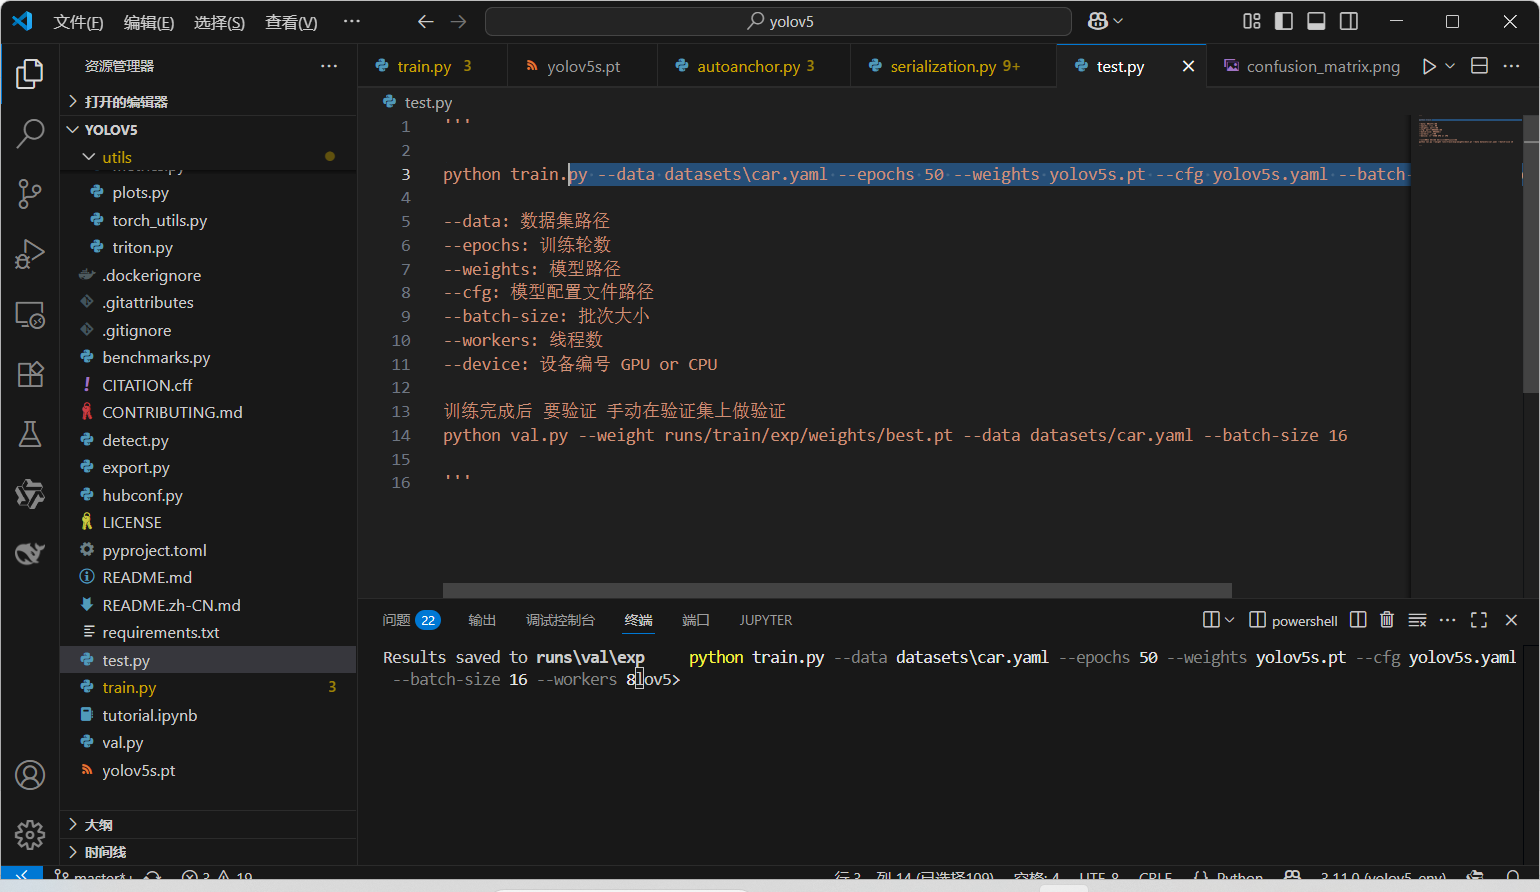Open launch profile dropdown in terminal panel
Image resolution: width=1540 pixels, height=892 pixels.
pos(1229,620)
